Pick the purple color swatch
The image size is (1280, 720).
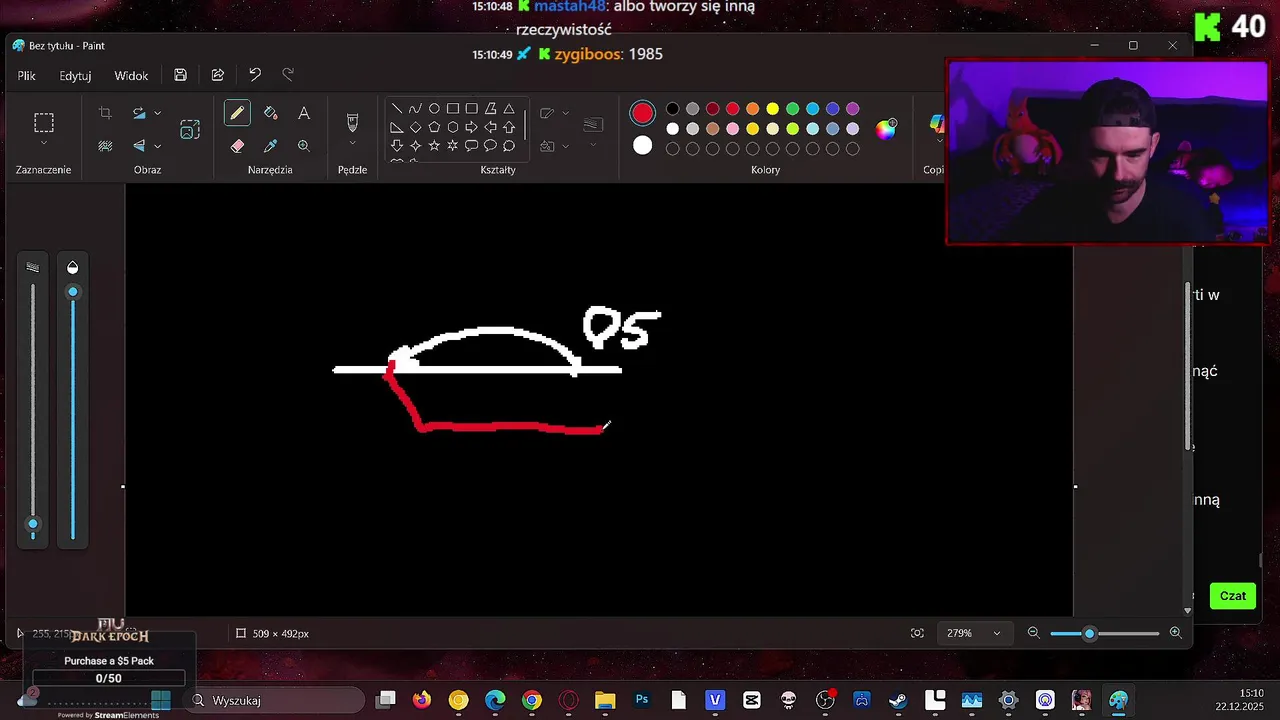point(853,108)
